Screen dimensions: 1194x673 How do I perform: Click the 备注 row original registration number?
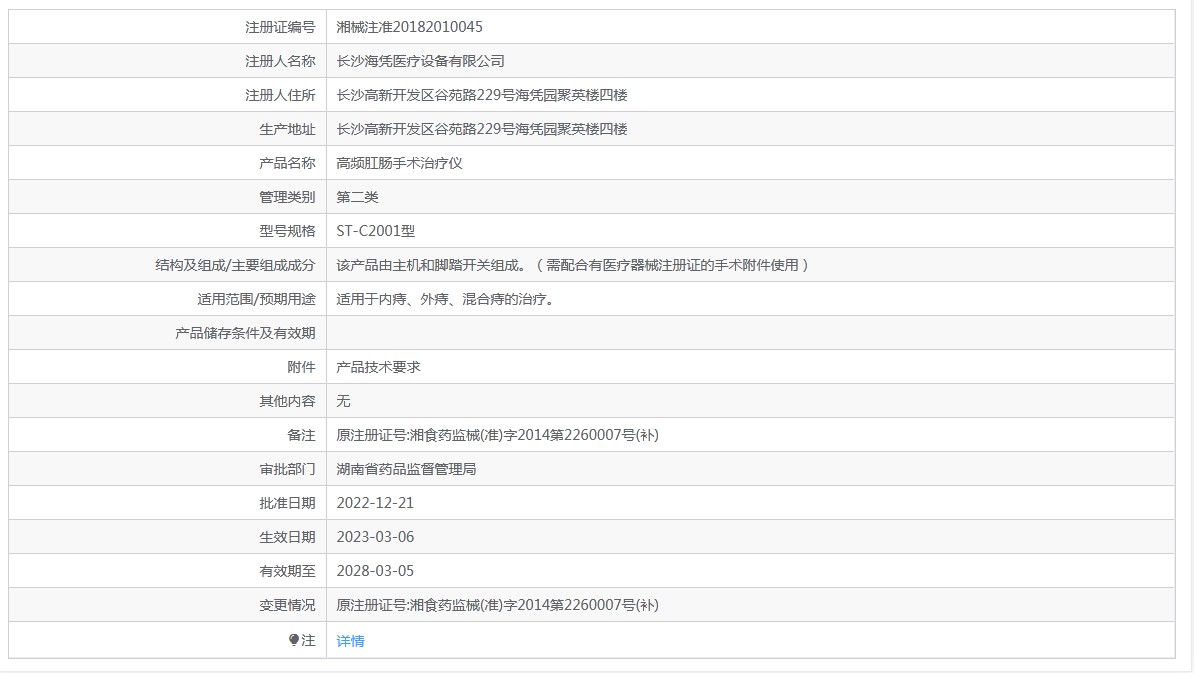pyautogui.click(x=497, y=435)
